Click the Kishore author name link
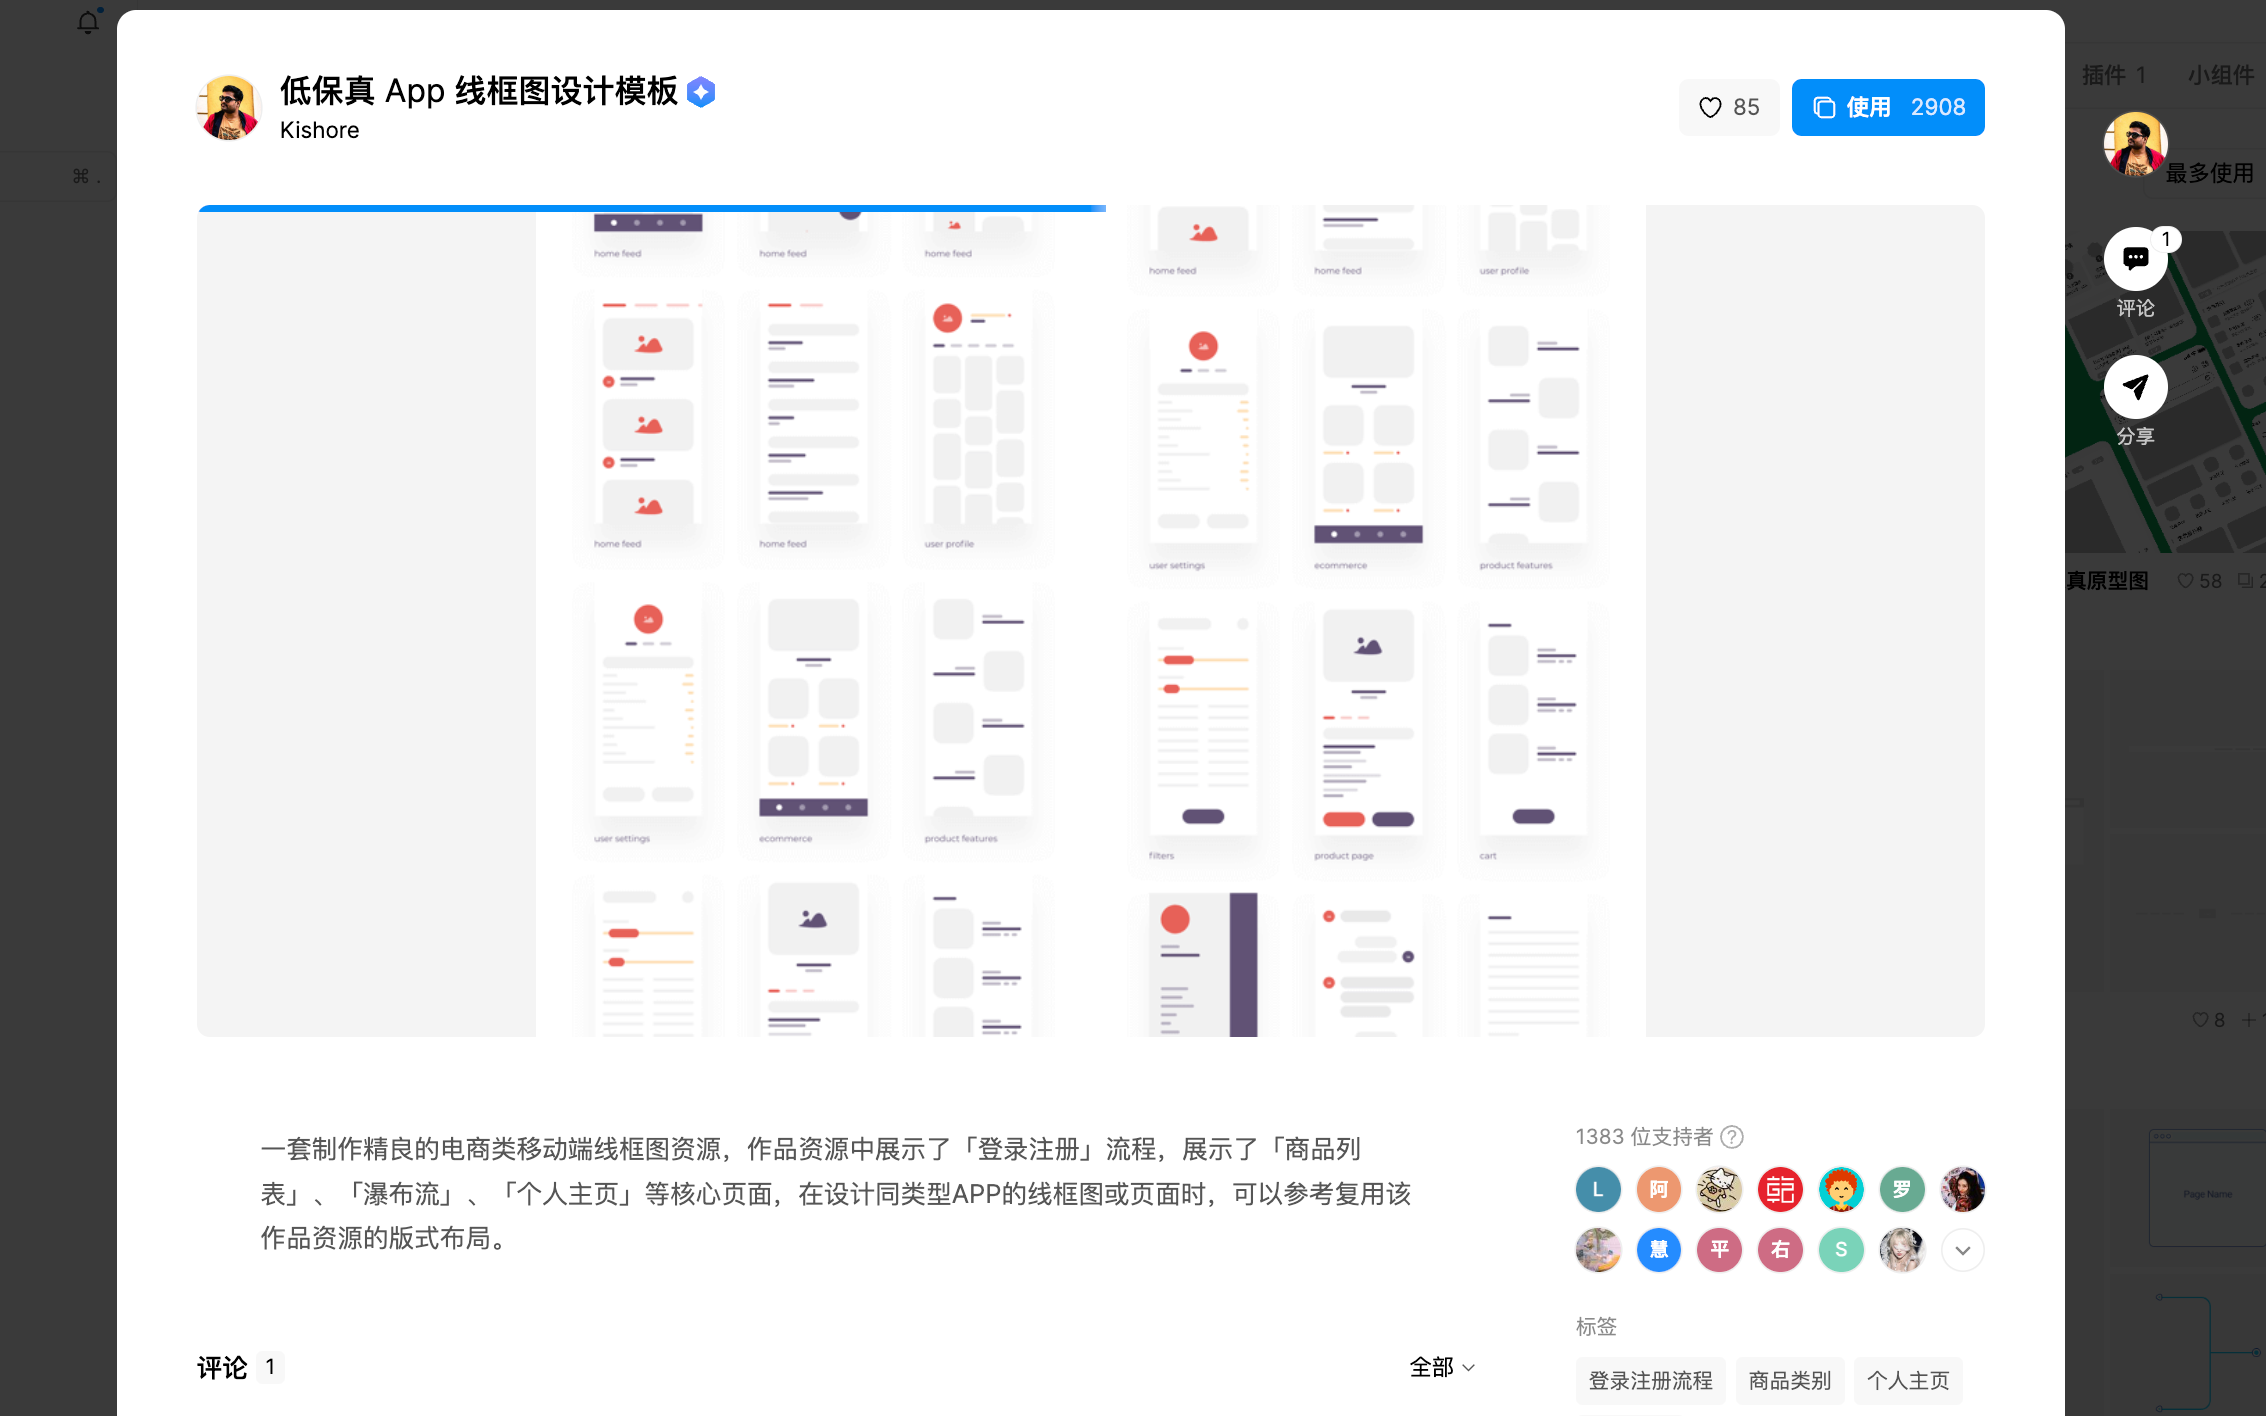 tap(319, 130)
